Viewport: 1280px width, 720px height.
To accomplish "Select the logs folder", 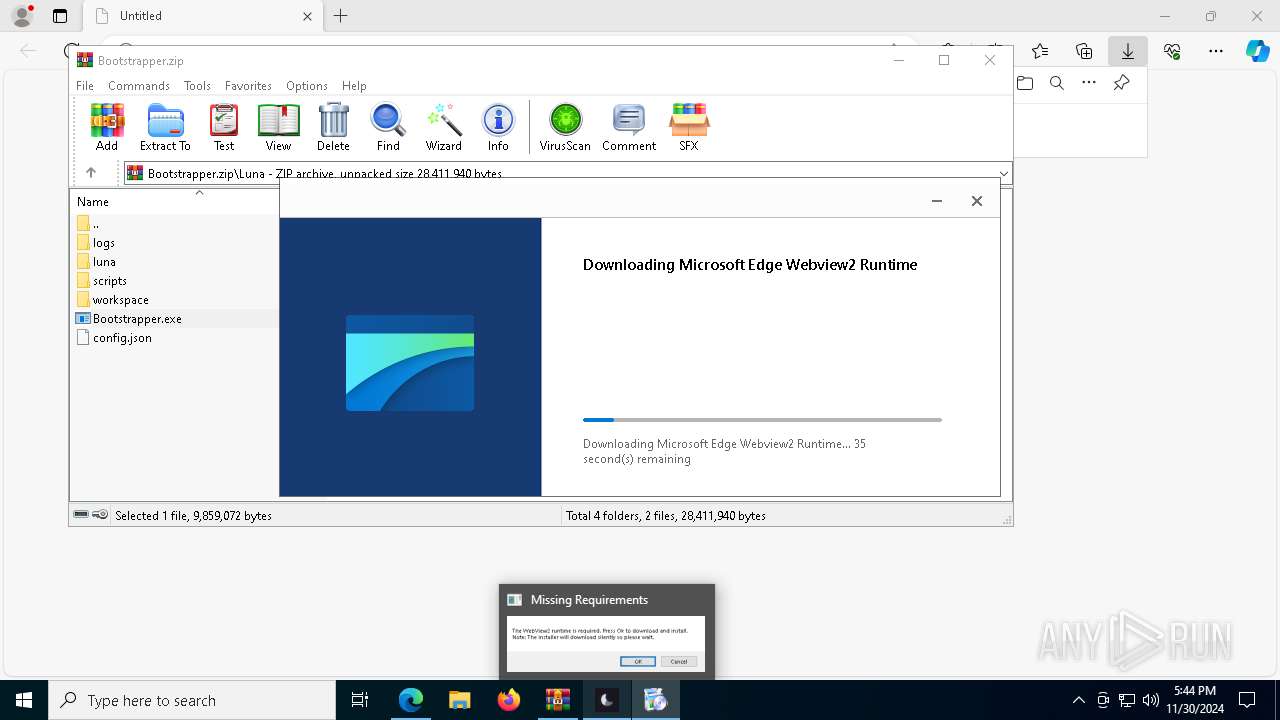I will pyautogui.click(x=96, y=243).
